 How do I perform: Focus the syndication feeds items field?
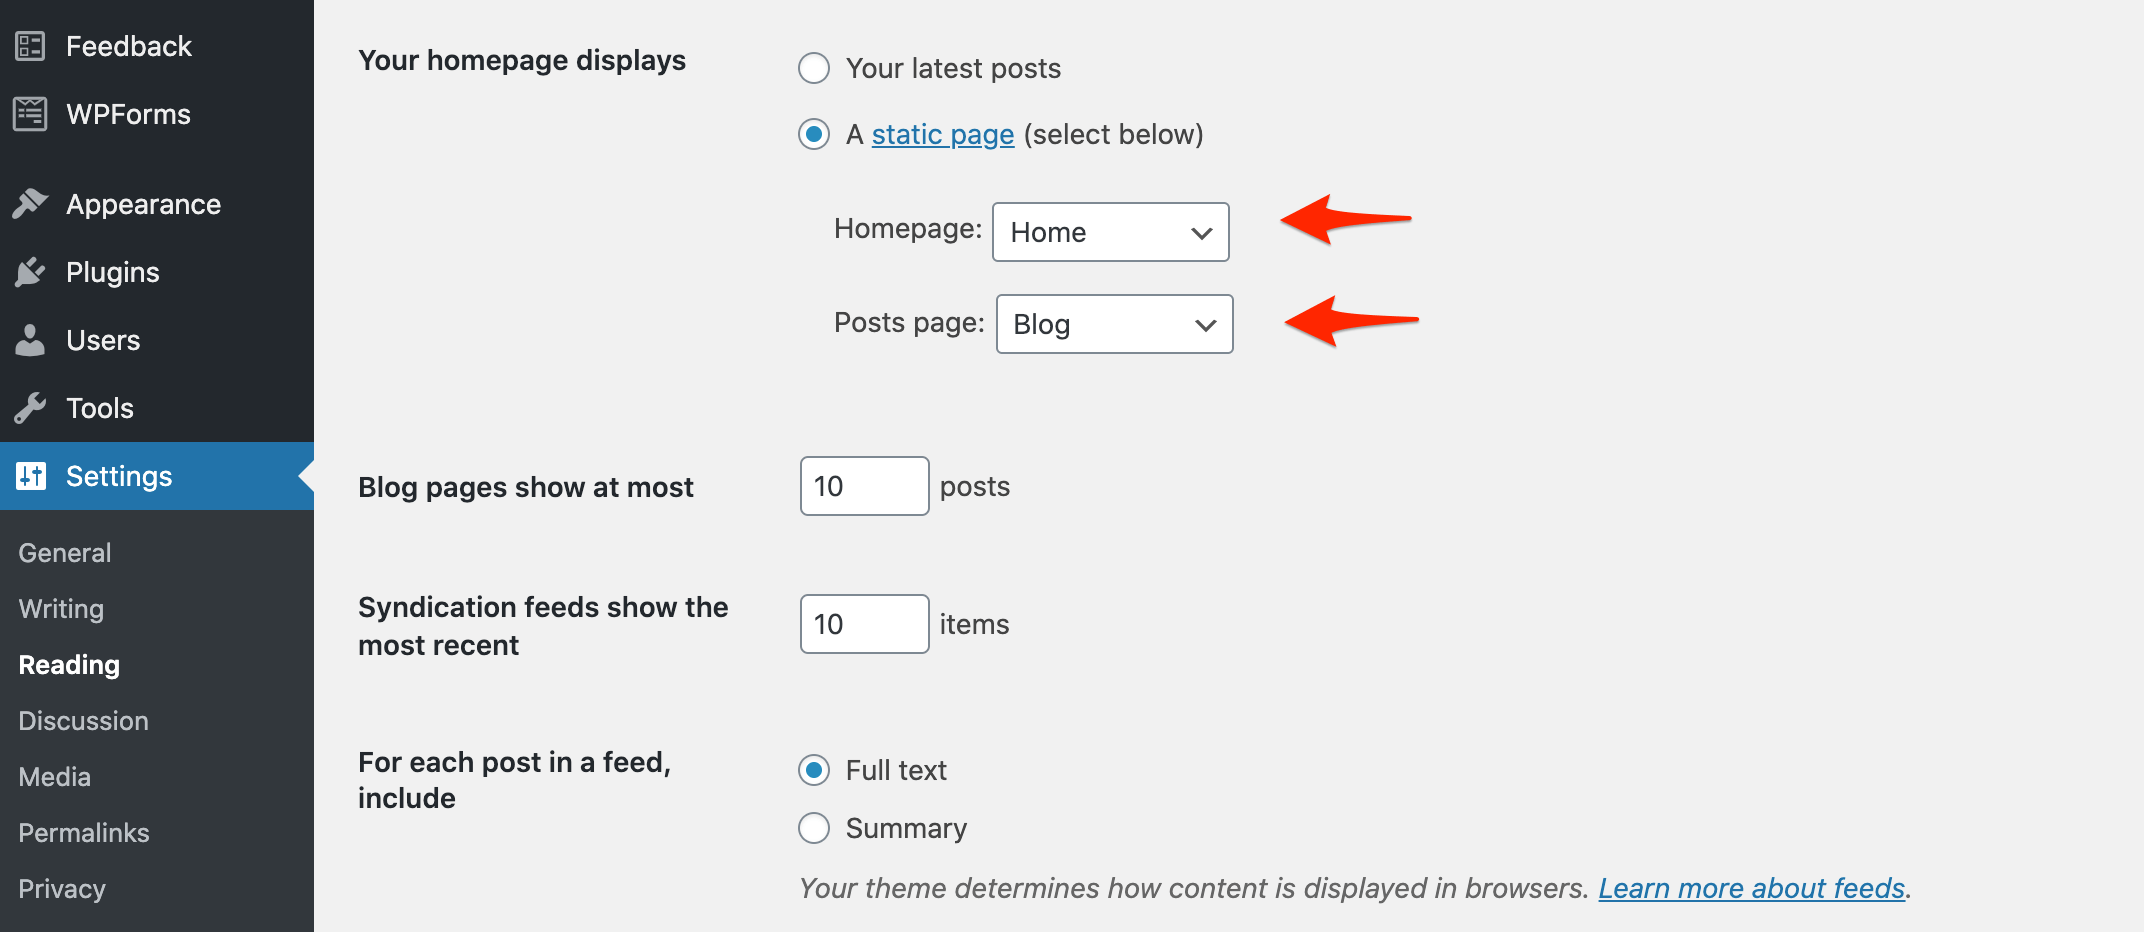[864, 624]
